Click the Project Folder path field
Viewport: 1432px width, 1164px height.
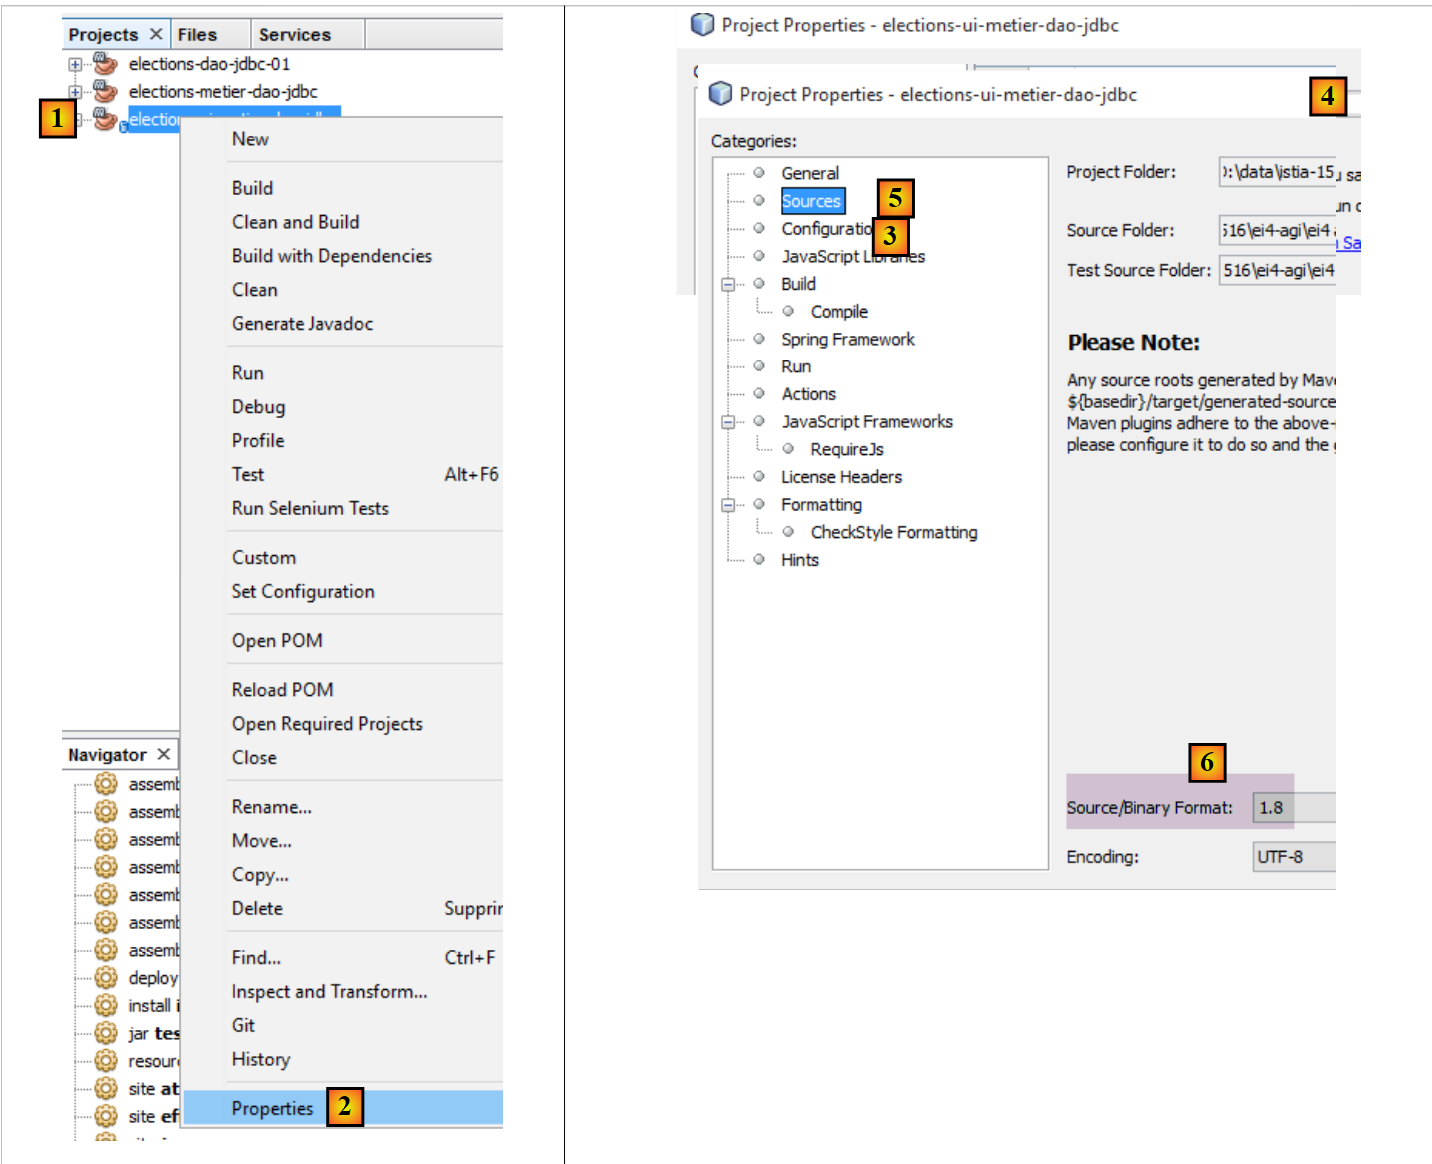pyautogui.click(x=1277, y=172)
